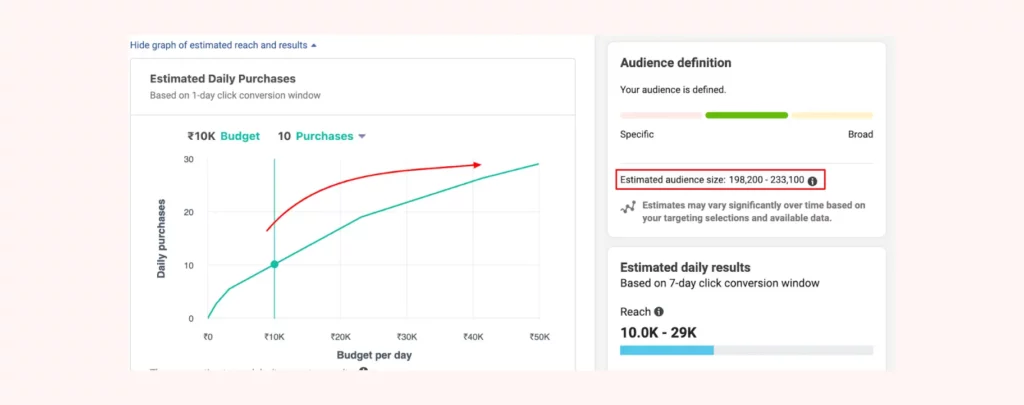
Task: Click the text 'Based on 7-day click conversion window'
Action: pyautogui.click(x=720, y=283)
